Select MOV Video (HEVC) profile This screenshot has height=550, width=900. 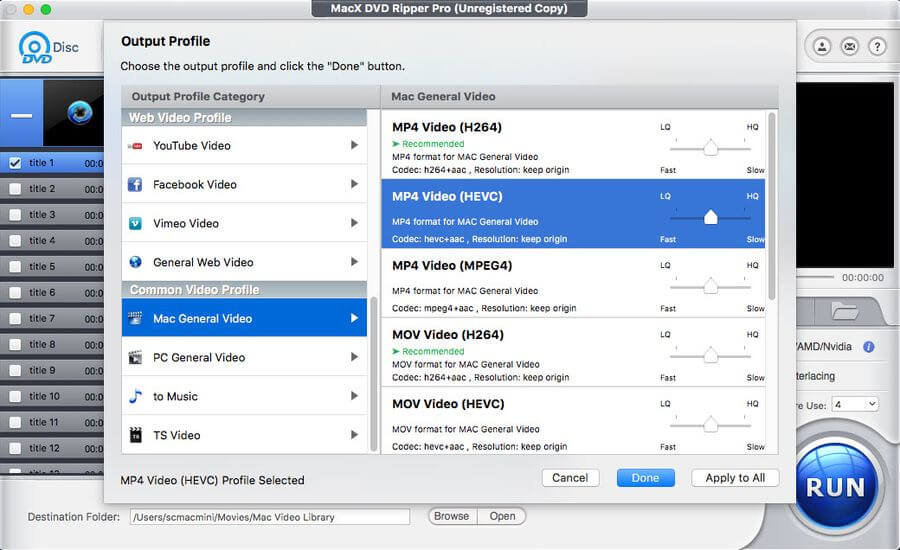[x=573, y=421]
